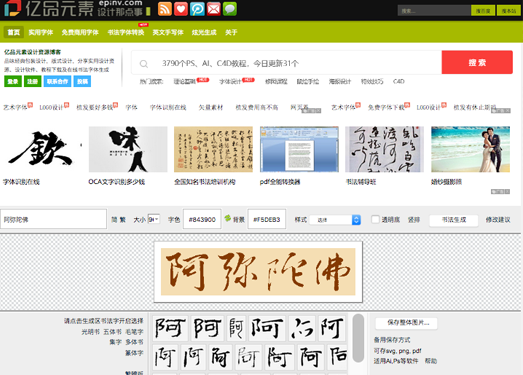Click the first yellow-green top search button

tap(483, 11)
